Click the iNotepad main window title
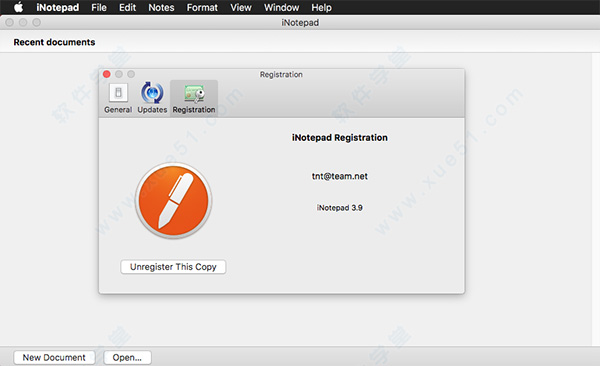Screen dimensions: 600x366 click(300, 23)
